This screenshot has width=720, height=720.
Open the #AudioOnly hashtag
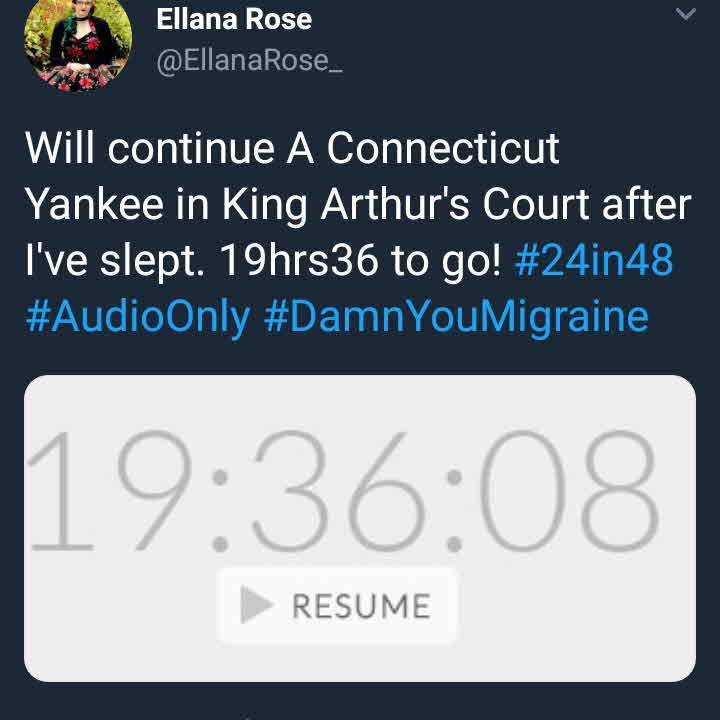[138, 317]
